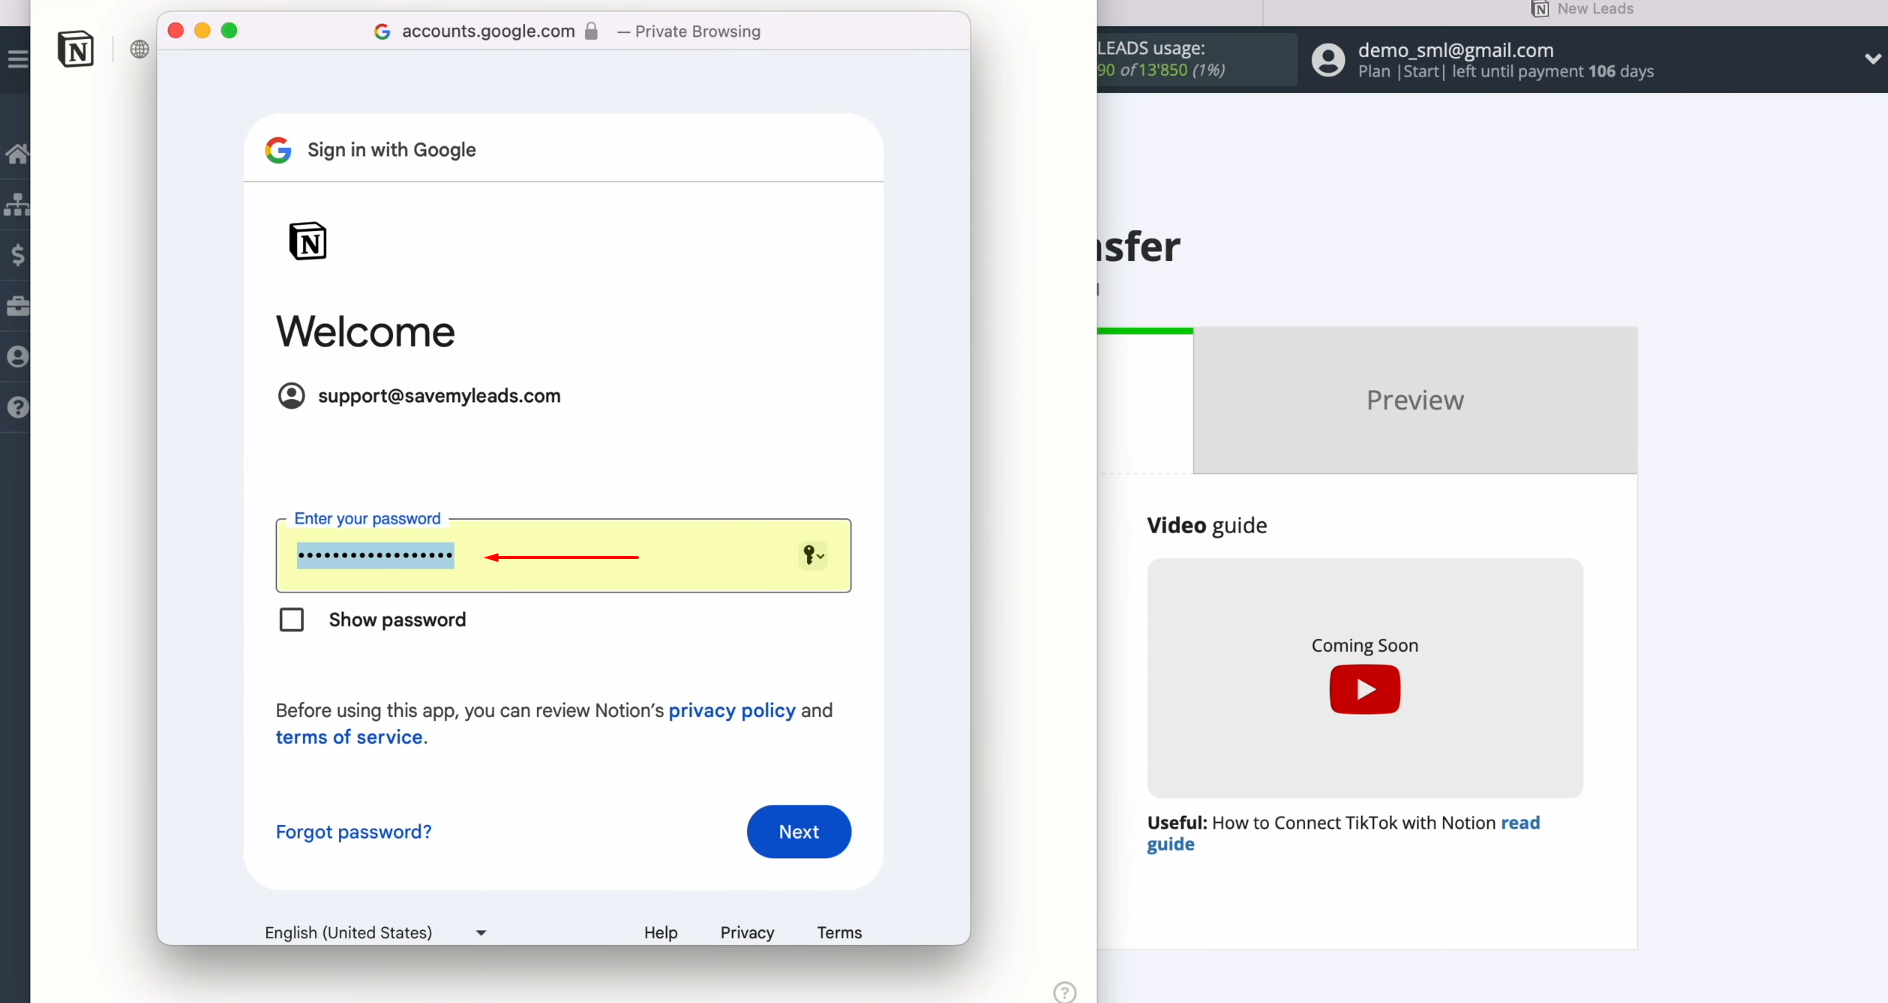Open the Privacy link in the footer
The width and height of the screenshot is (1888, 1003).
(747, 932)
